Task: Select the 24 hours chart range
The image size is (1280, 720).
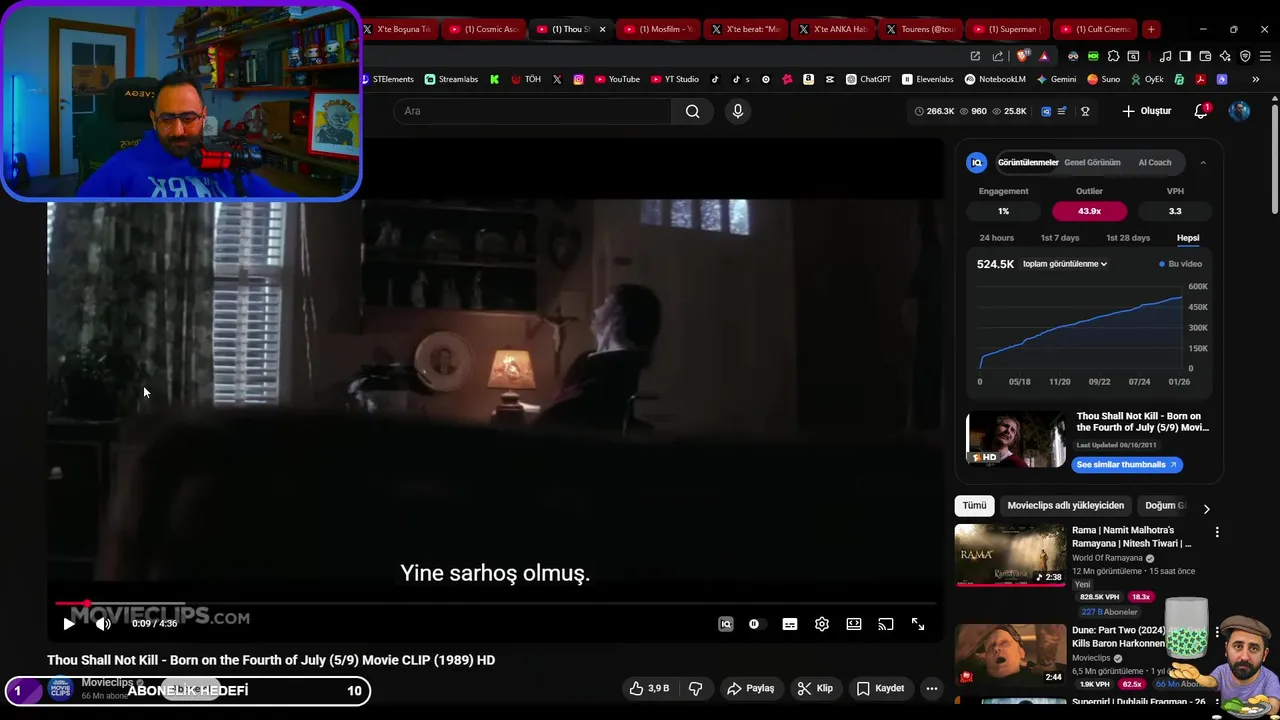Action: click(x=997, y=238)
